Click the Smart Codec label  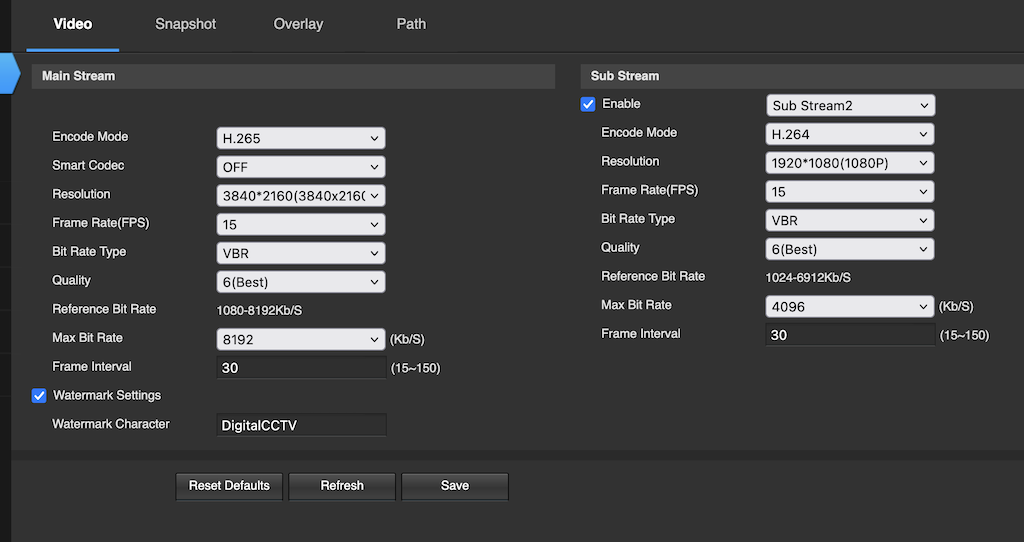88,166
